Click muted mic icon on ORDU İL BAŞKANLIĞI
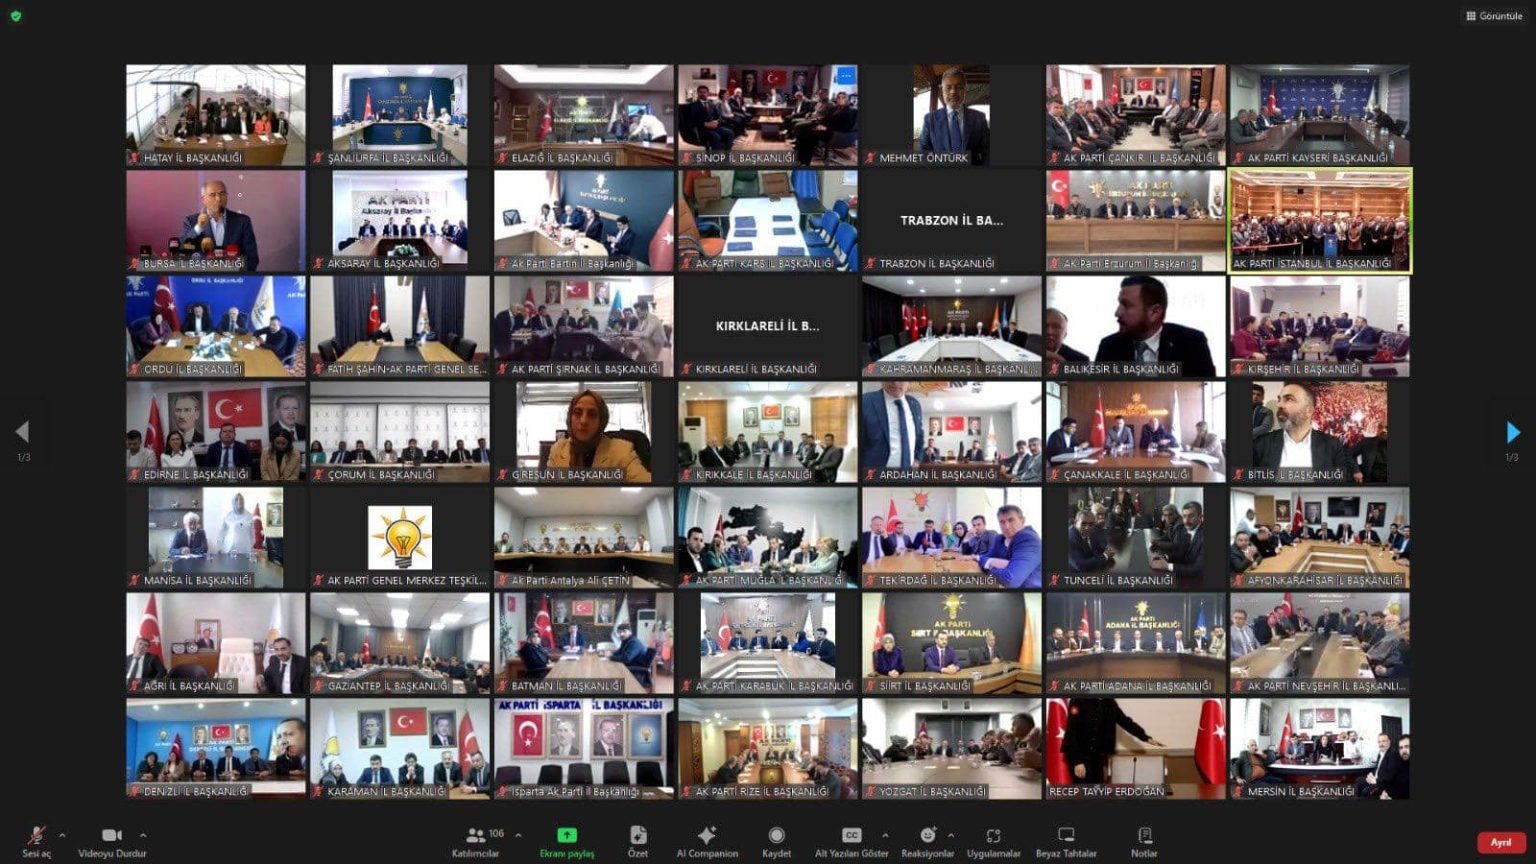The height and width of the screenshot is (864, 1536). point(135,369)
